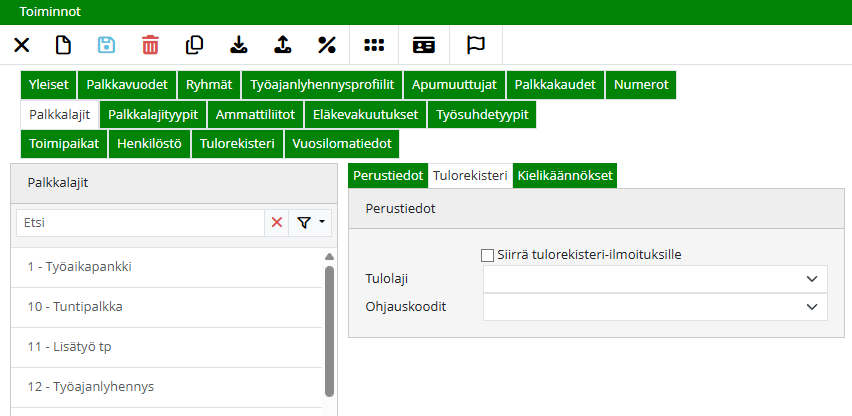
Task: Click the close X toolbar icon
Action: [x=21, y=45]
